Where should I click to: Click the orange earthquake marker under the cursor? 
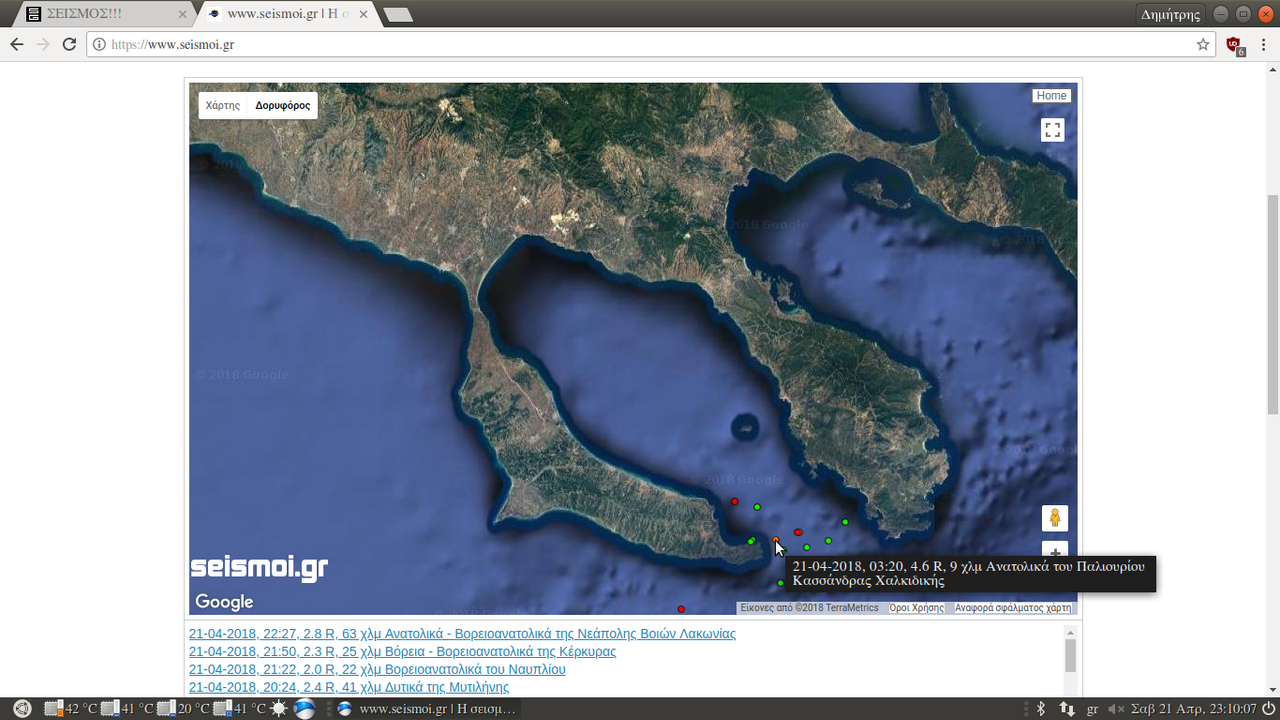click(776, 540)
